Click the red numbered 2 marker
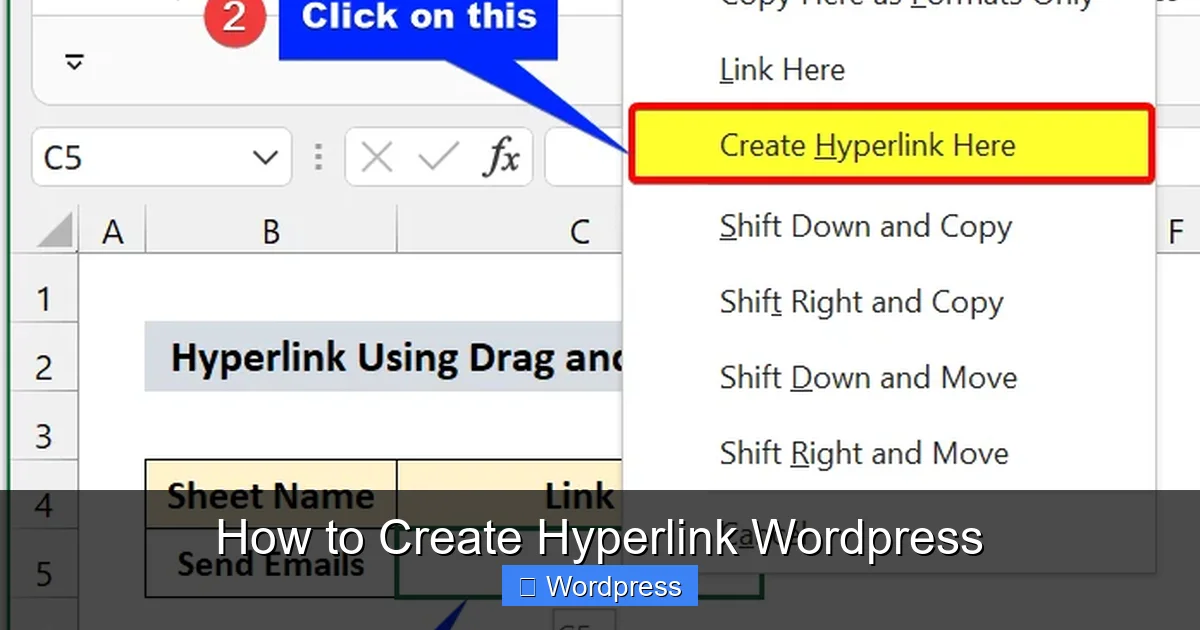The image size is (1200, 630). click(x=235, y=18)
